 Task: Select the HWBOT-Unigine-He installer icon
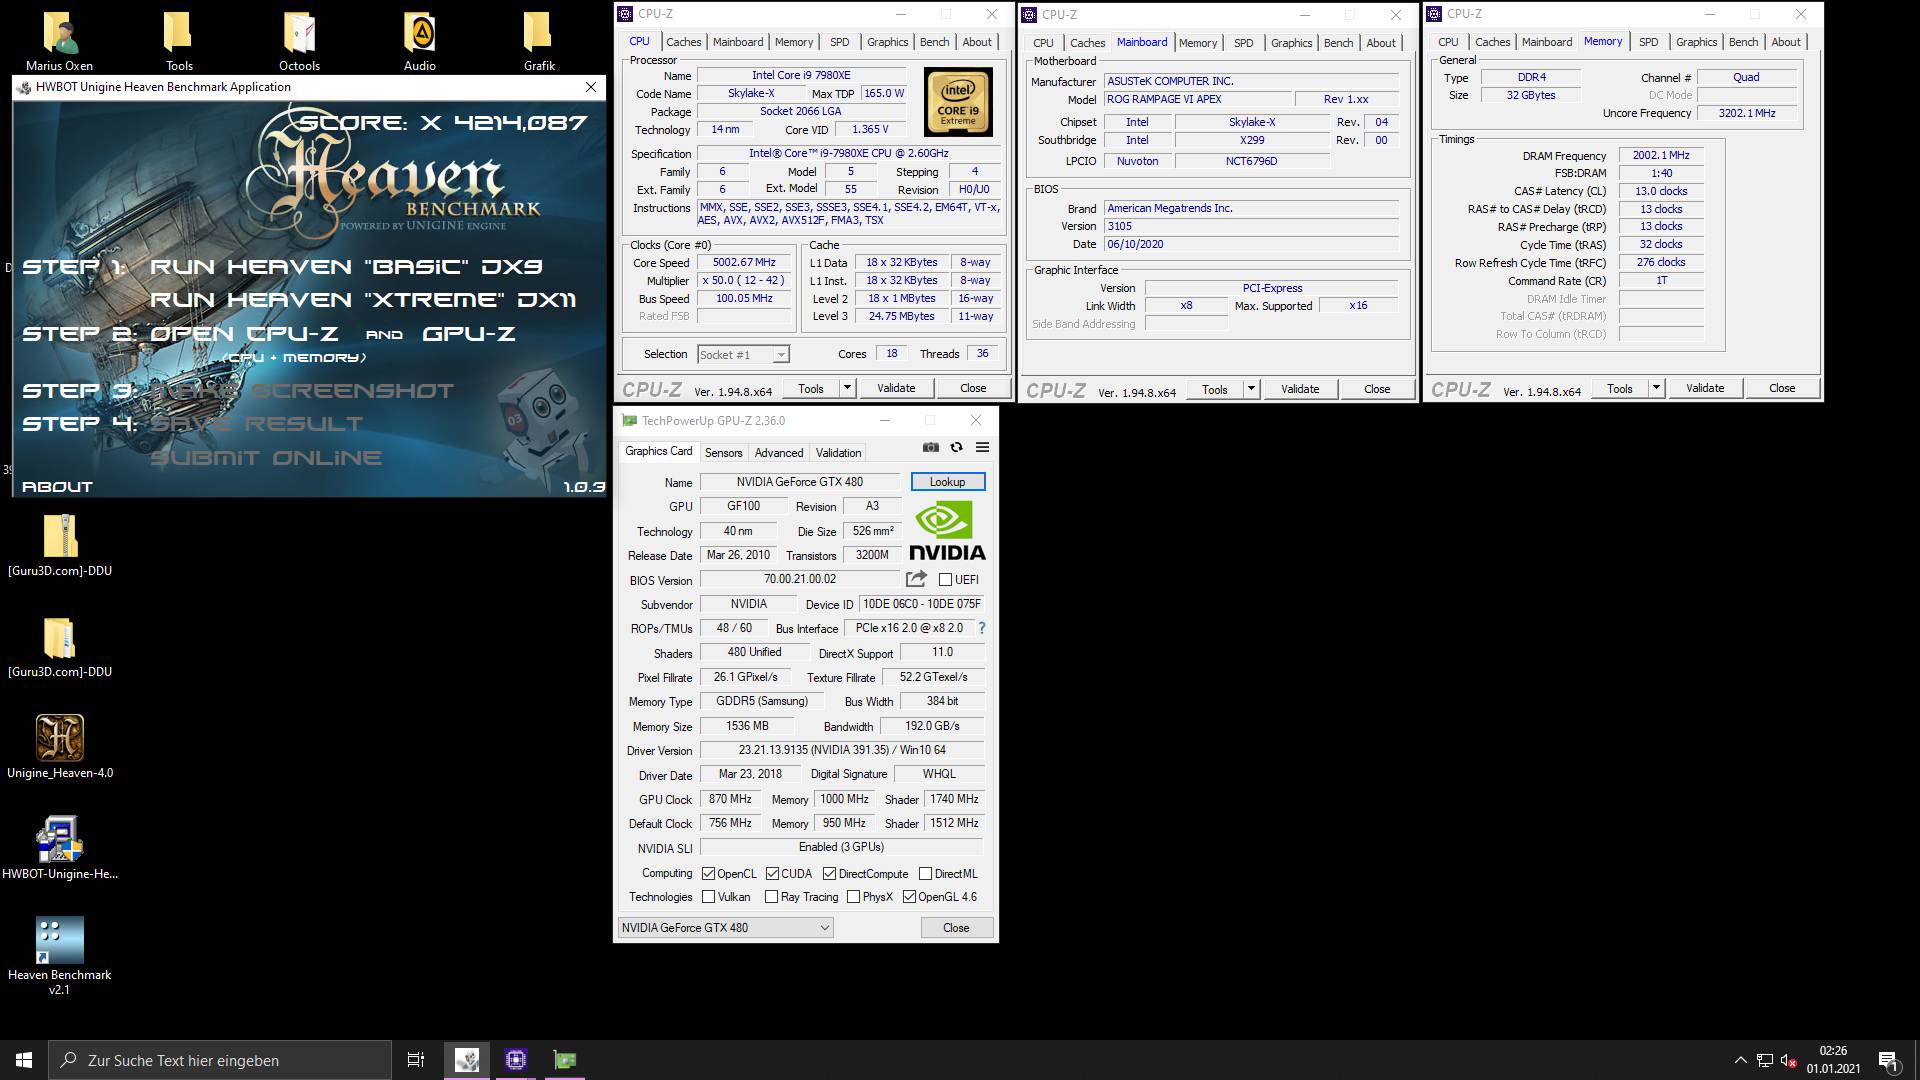click(60, 848)
